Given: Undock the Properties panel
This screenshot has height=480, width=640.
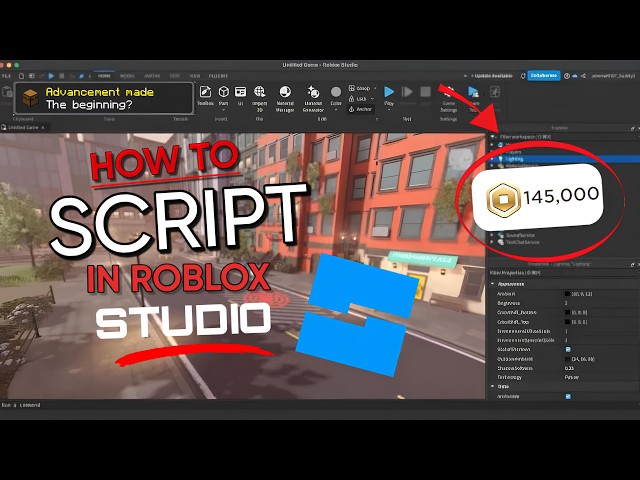Looking at the screenshot, I should 632,264.
